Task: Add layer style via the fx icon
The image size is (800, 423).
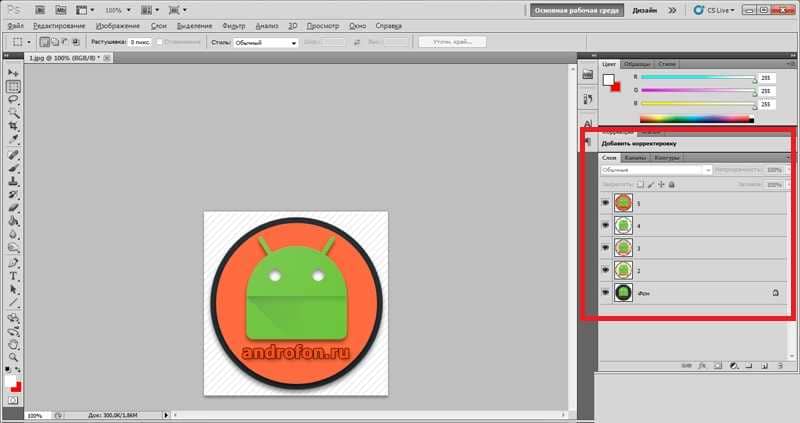Action: point(703,366)
